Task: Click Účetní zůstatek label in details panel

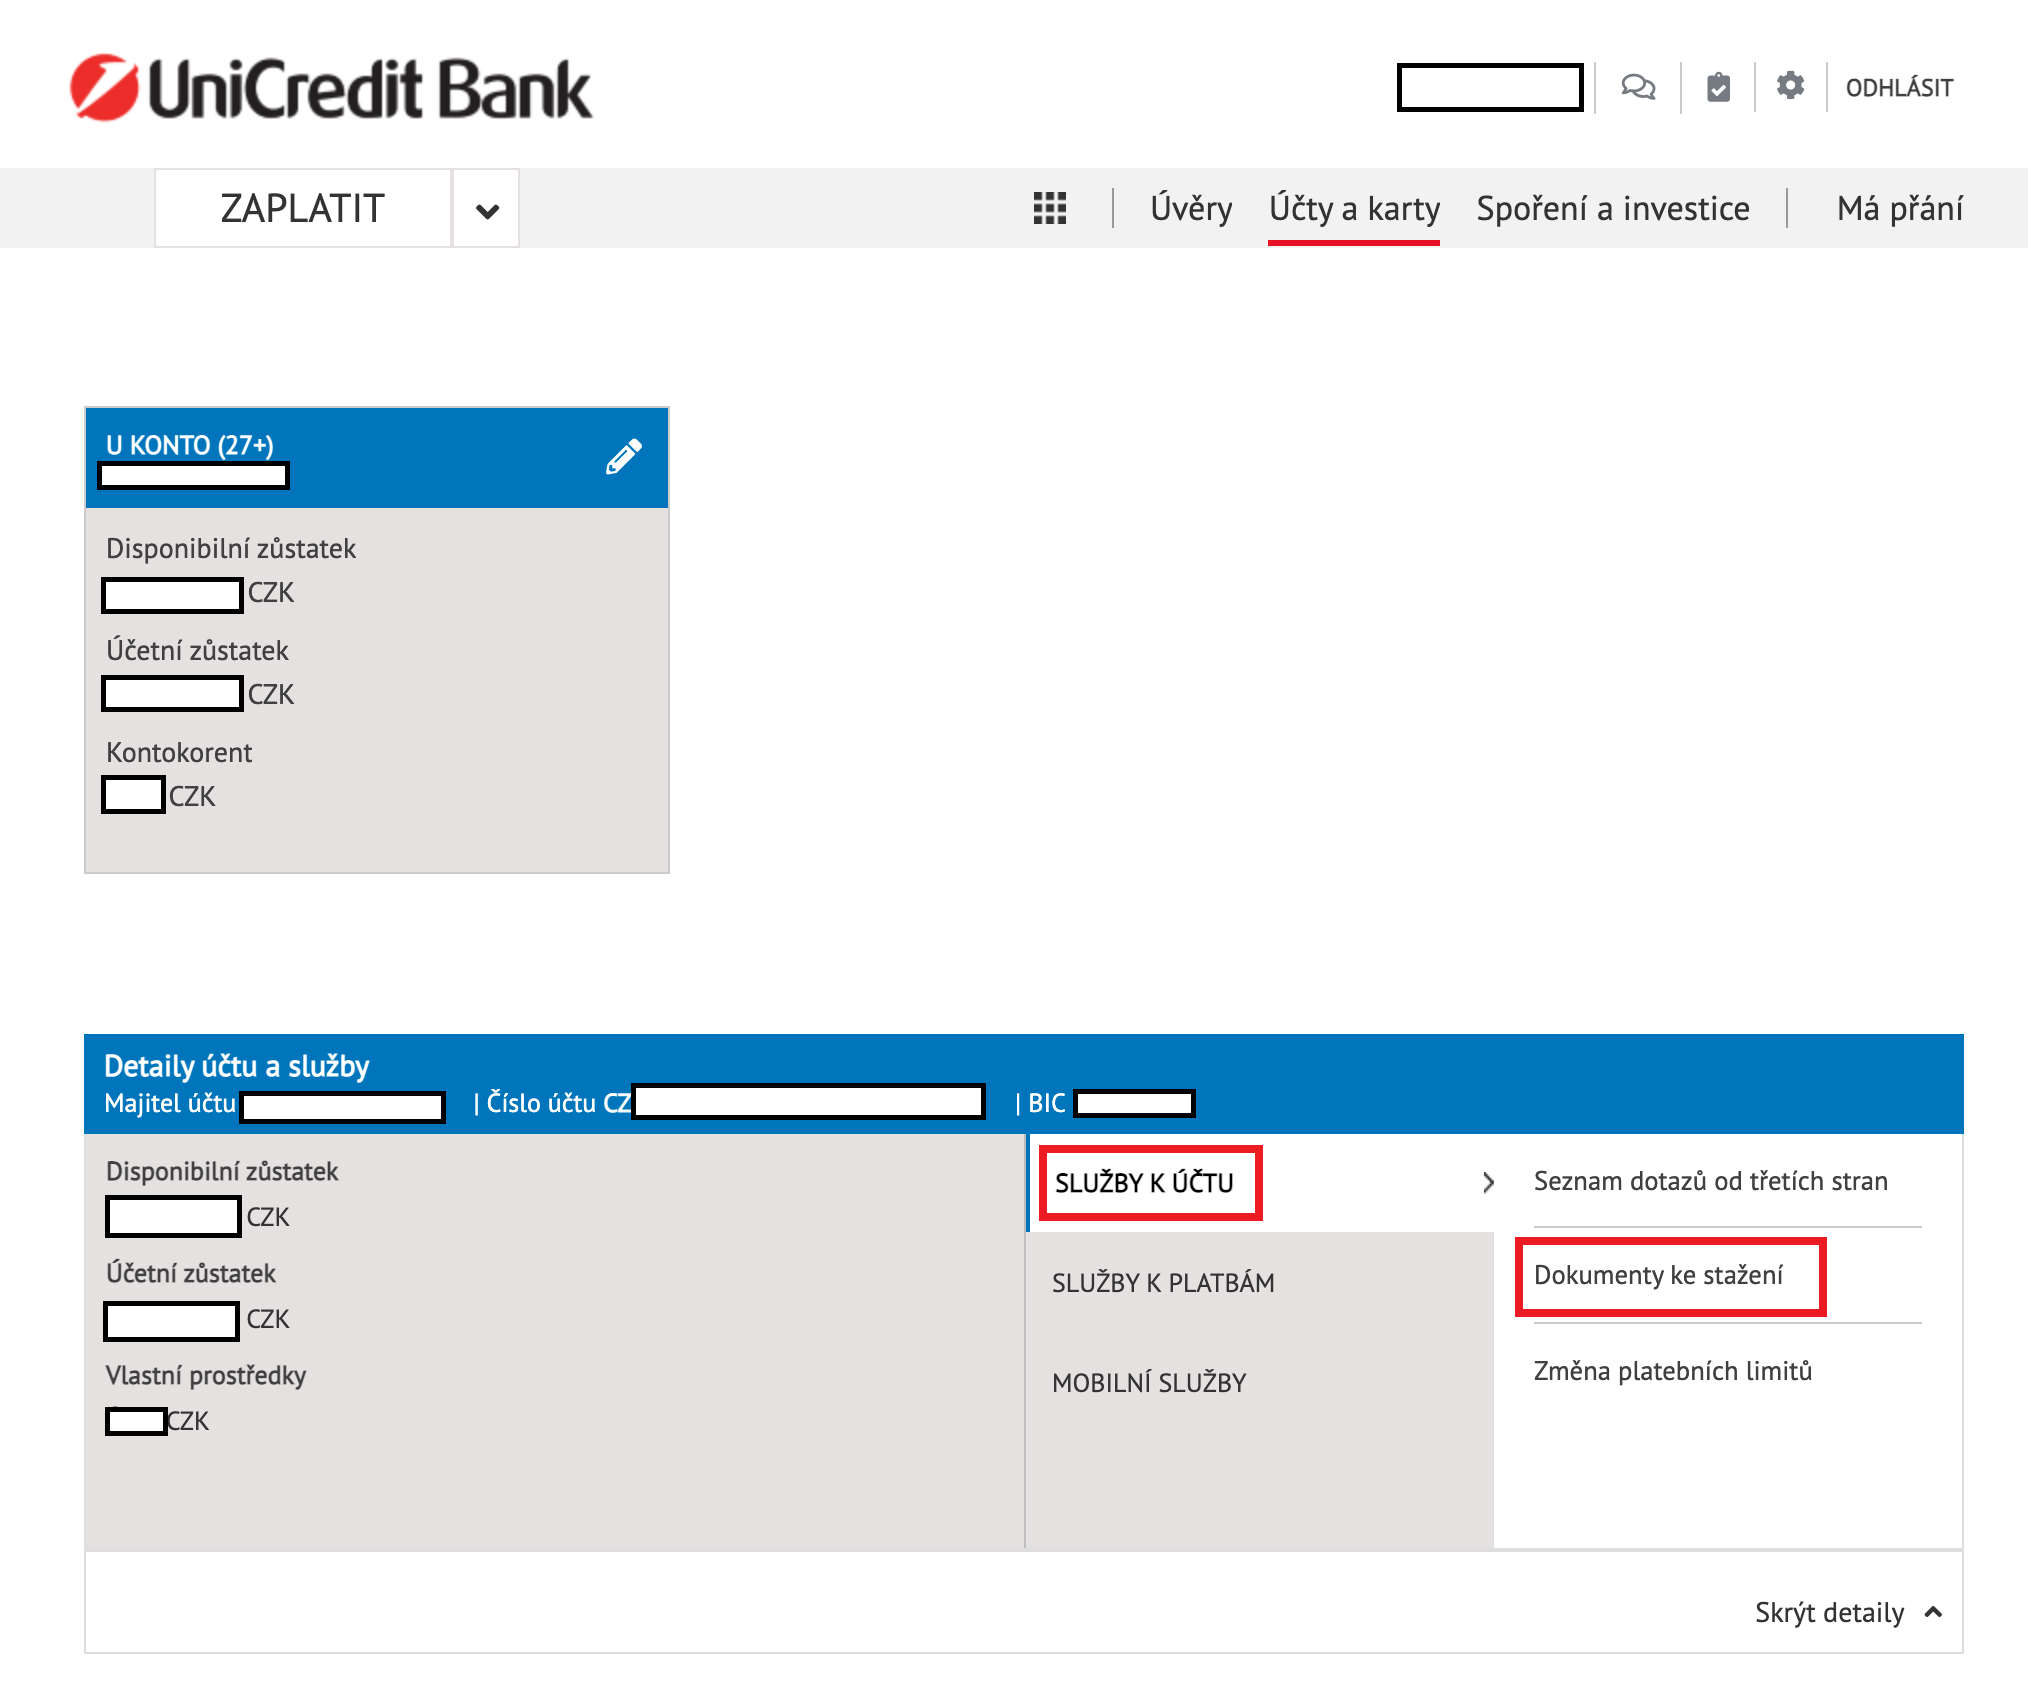Action: (190, 1273)
